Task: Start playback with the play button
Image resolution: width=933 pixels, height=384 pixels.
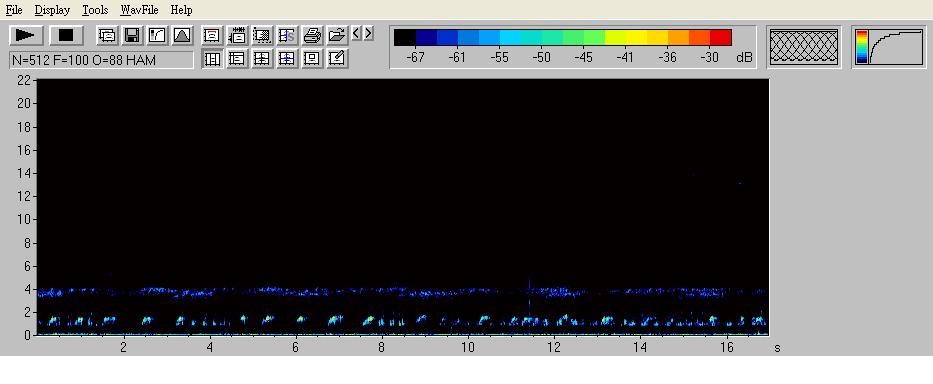Action: click(x=26, y=35)
